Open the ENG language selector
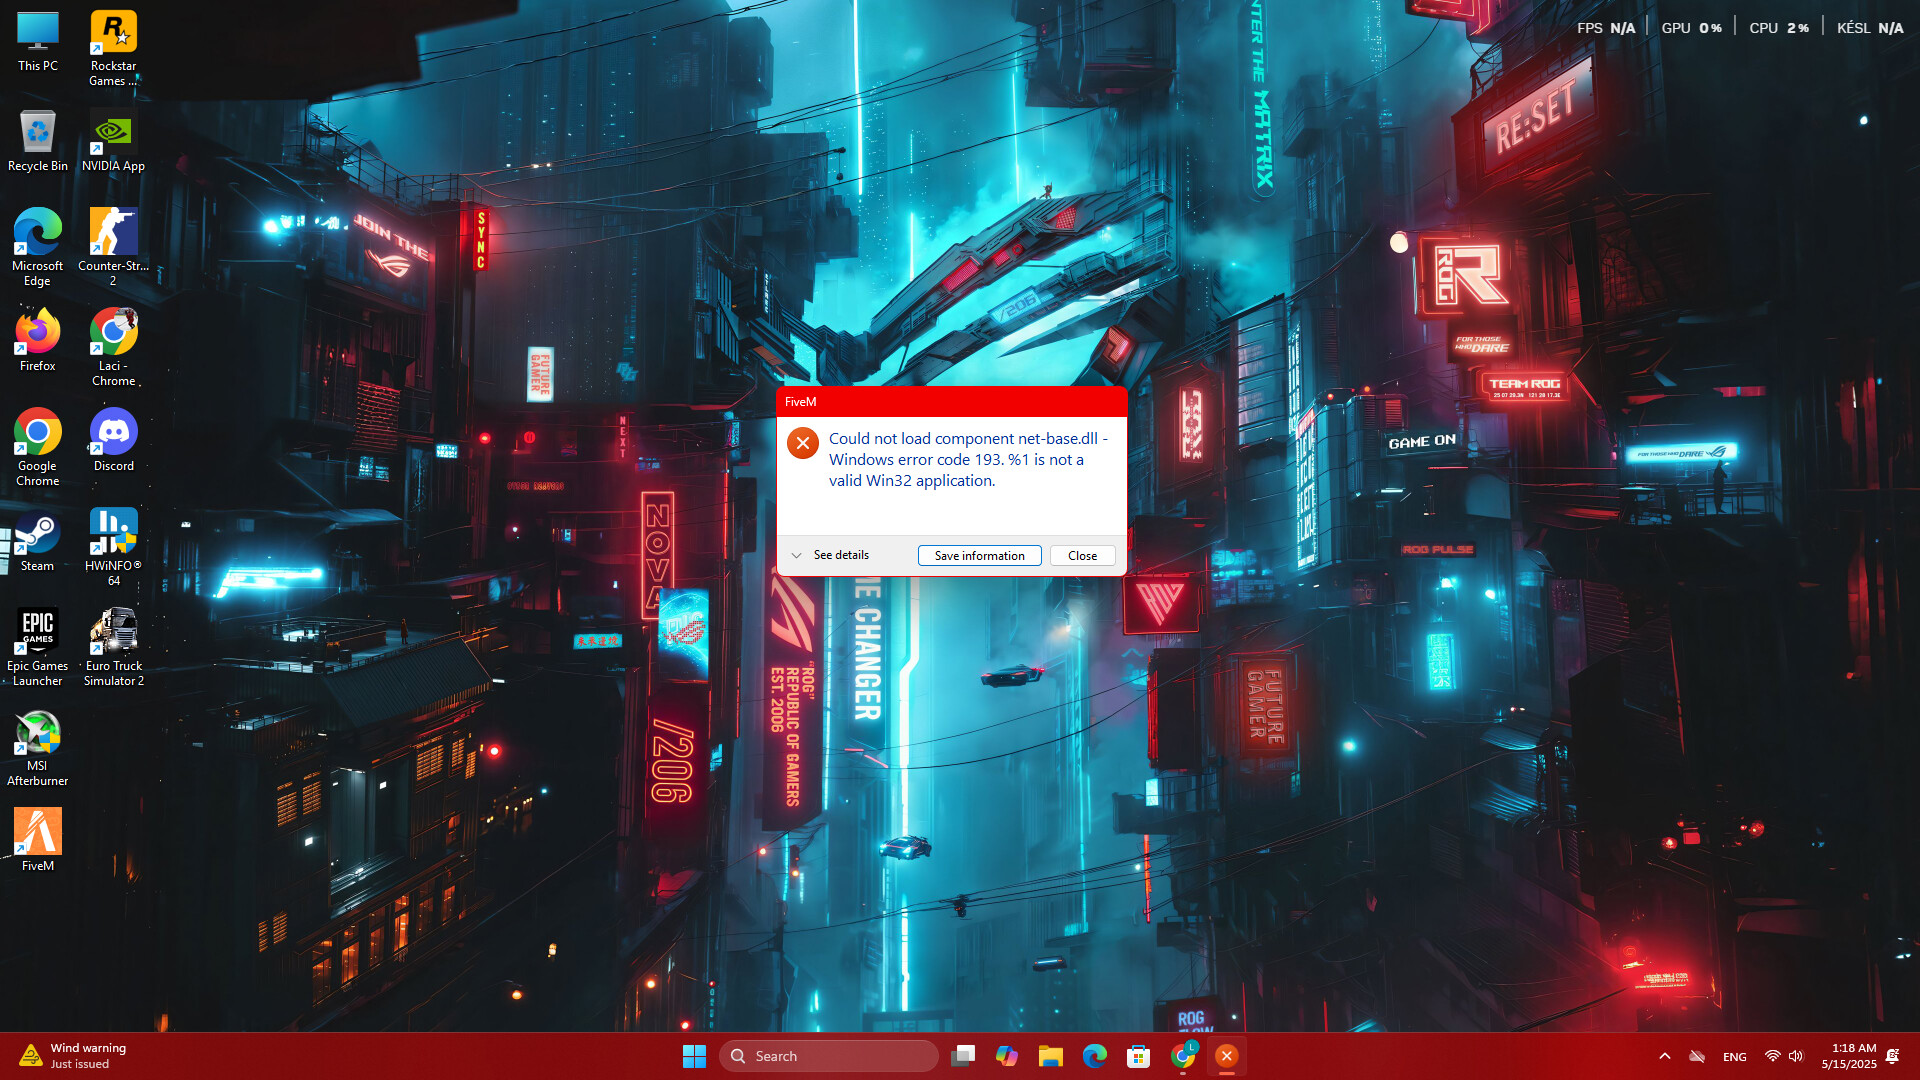This screenshot has width=1920, height=1080. [x=1733, y=1055]
